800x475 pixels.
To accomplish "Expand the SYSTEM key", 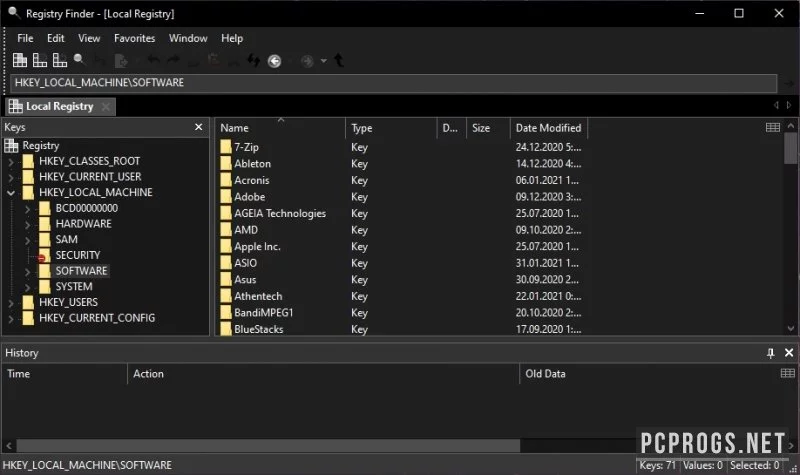I will coord(28,287).
